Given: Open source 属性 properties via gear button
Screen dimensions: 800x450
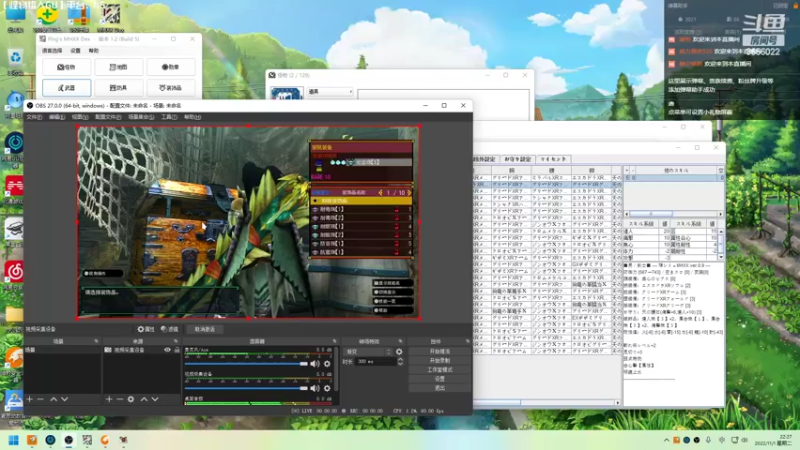Looking at the screenshot, I should [x=146, y=329].
